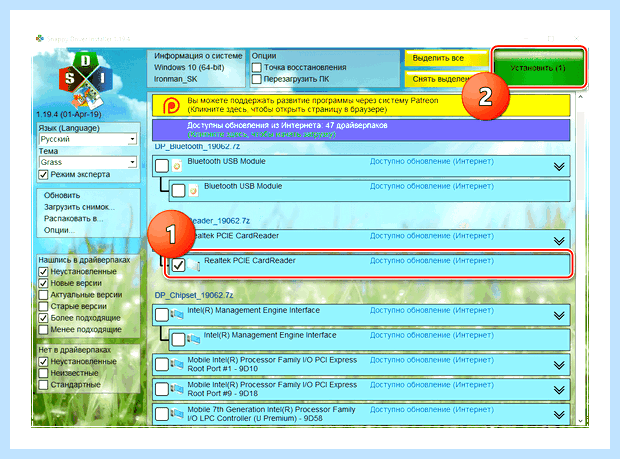Enable the Стандартные filter
This screenshot has height=459, width=620.
pos(43,385)
